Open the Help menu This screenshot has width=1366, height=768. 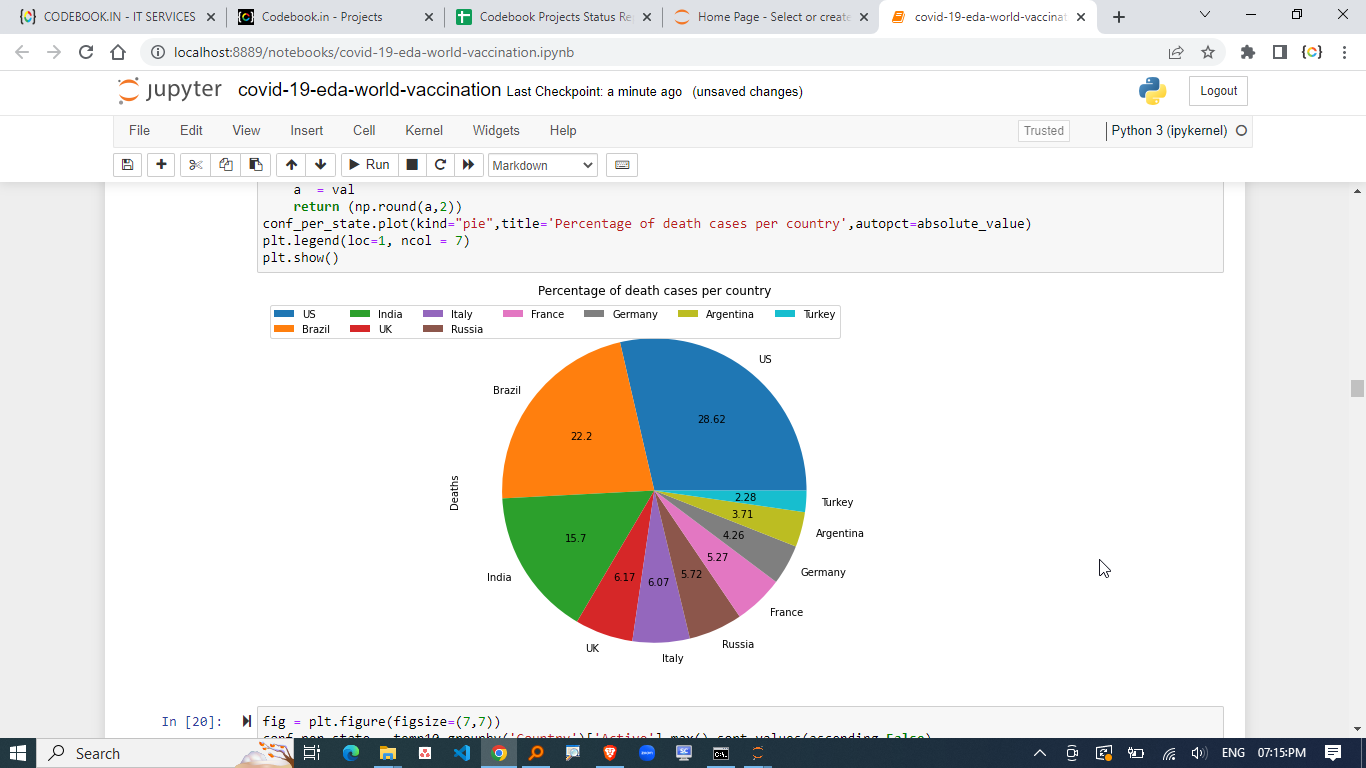[563, 130]
